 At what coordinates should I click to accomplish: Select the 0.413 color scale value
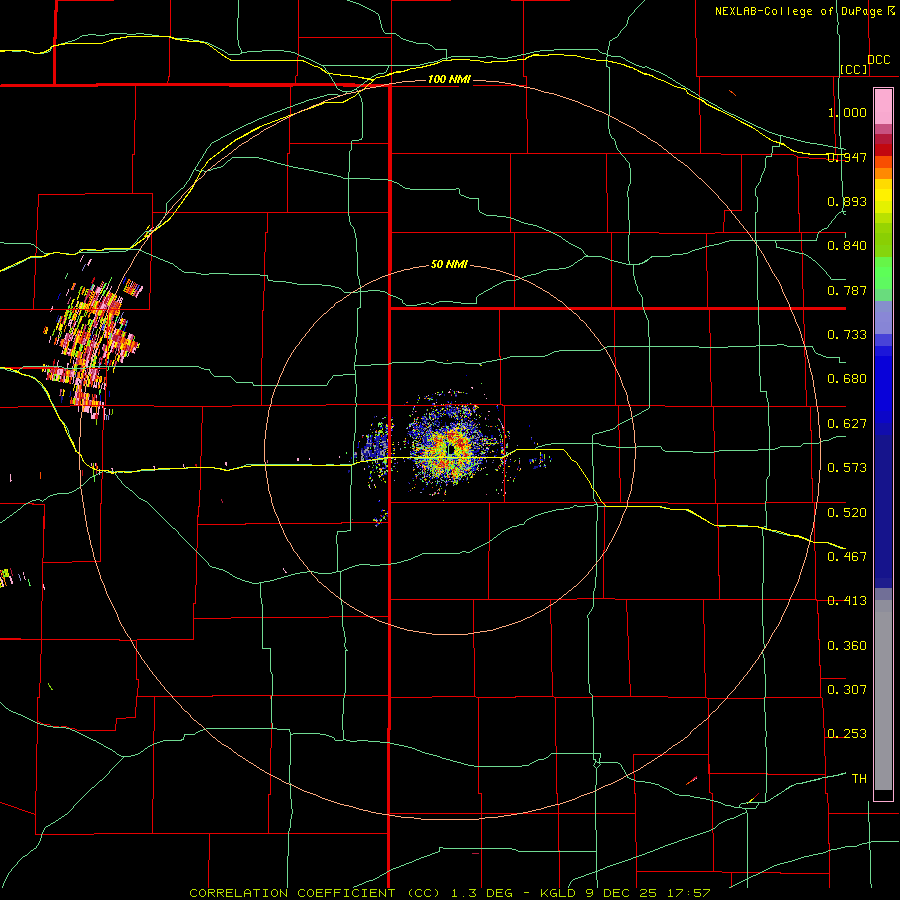tap(847, 601)
